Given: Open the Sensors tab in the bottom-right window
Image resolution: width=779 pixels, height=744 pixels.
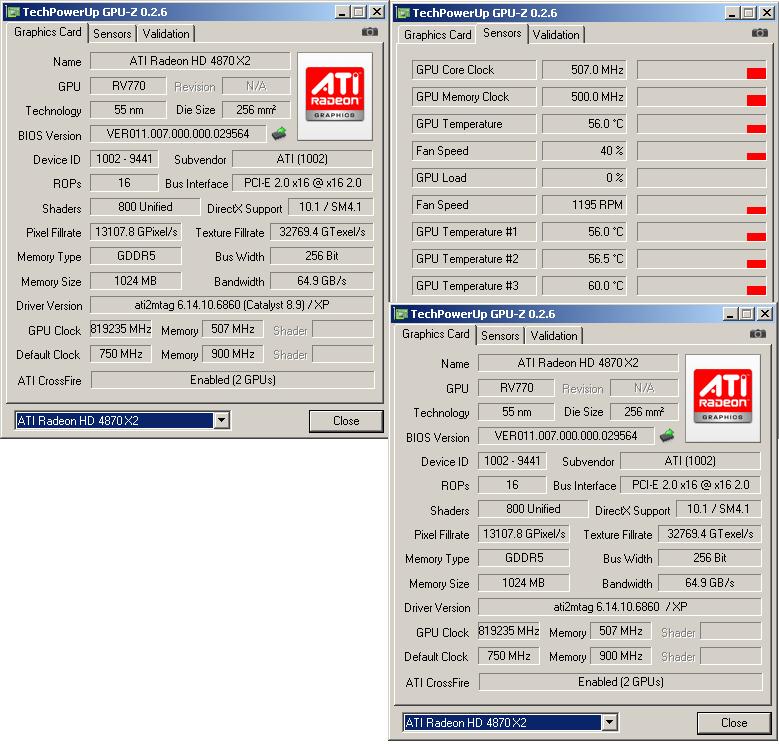Looking at the screenshot, I should click(500, 336).
